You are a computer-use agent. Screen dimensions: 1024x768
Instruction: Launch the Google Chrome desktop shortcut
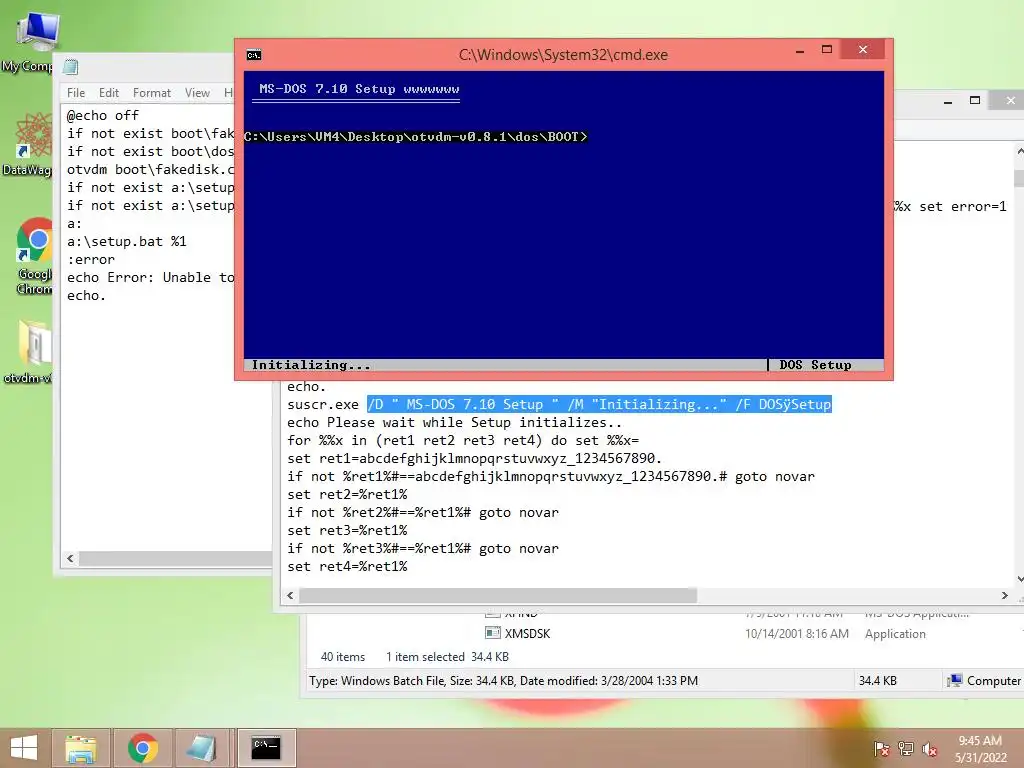click(35, 256)
